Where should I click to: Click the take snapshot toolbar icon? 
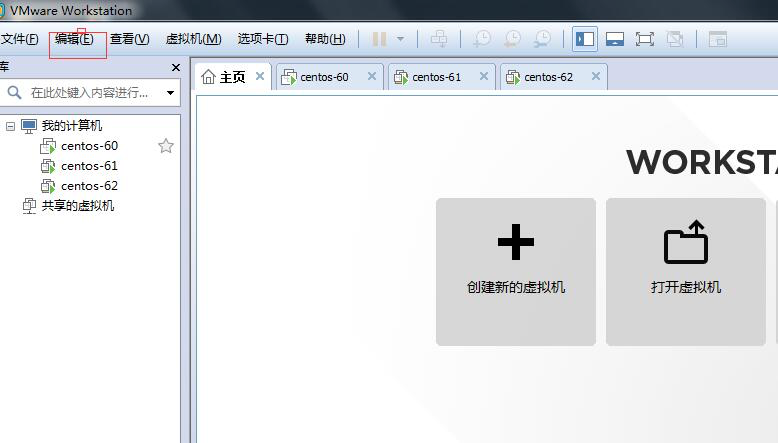[482, 39]
